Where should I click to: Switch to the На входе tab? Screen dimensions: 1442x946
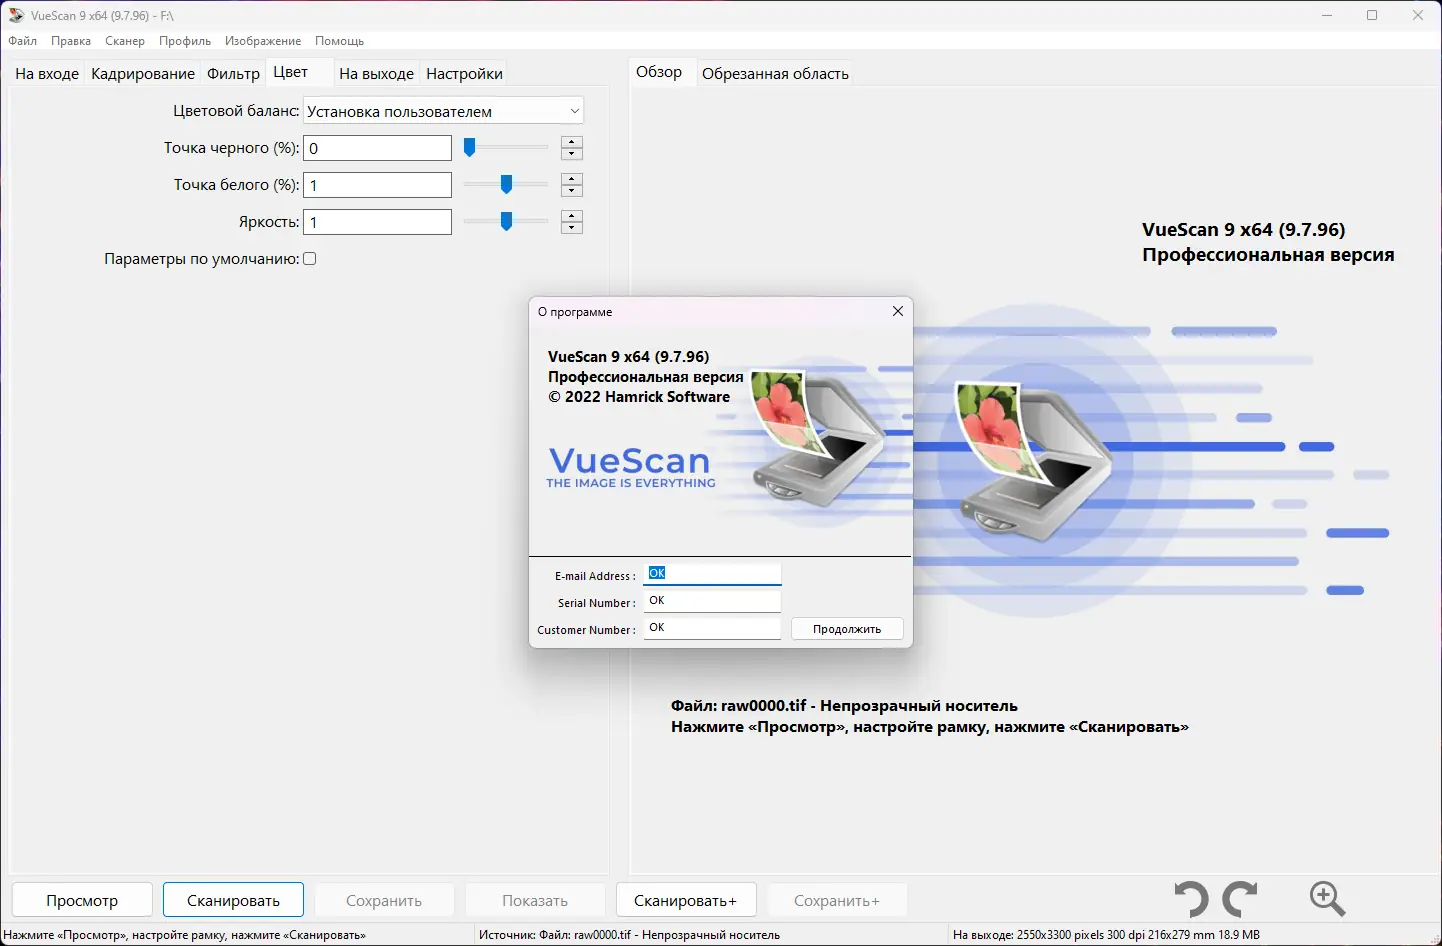tap(47, 74)
